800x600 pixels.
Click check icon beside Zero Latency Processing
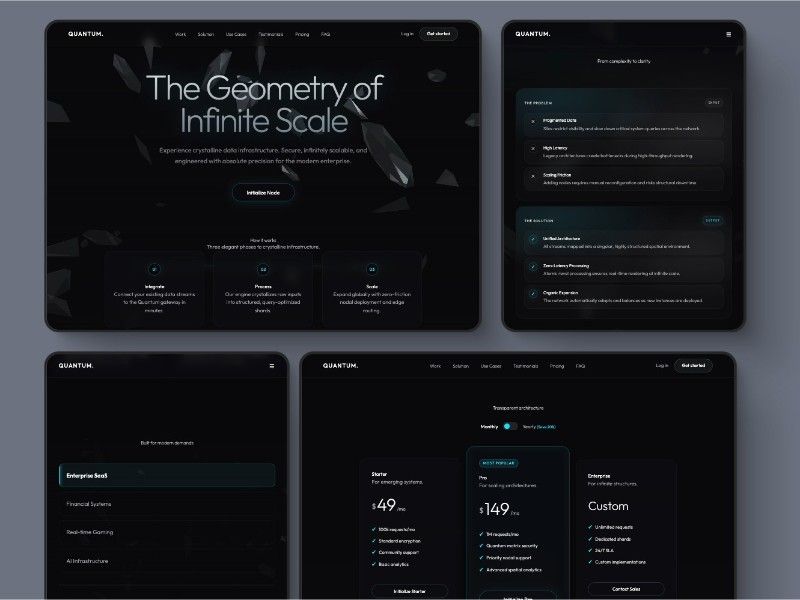point(533,266)
